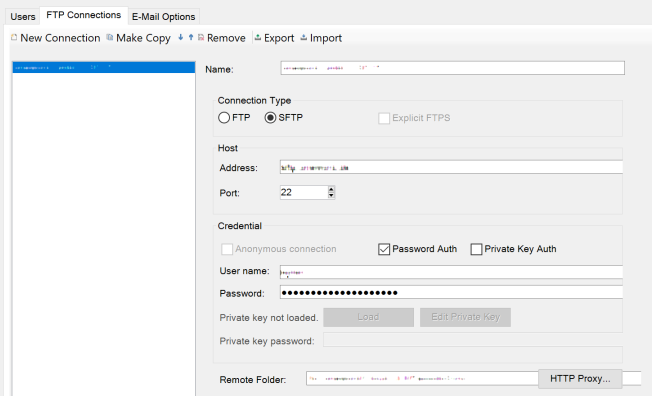Click the Private key password field
The width and height of the screenshot is (652, 396).
pyautogui.click(x=473, y=340)
